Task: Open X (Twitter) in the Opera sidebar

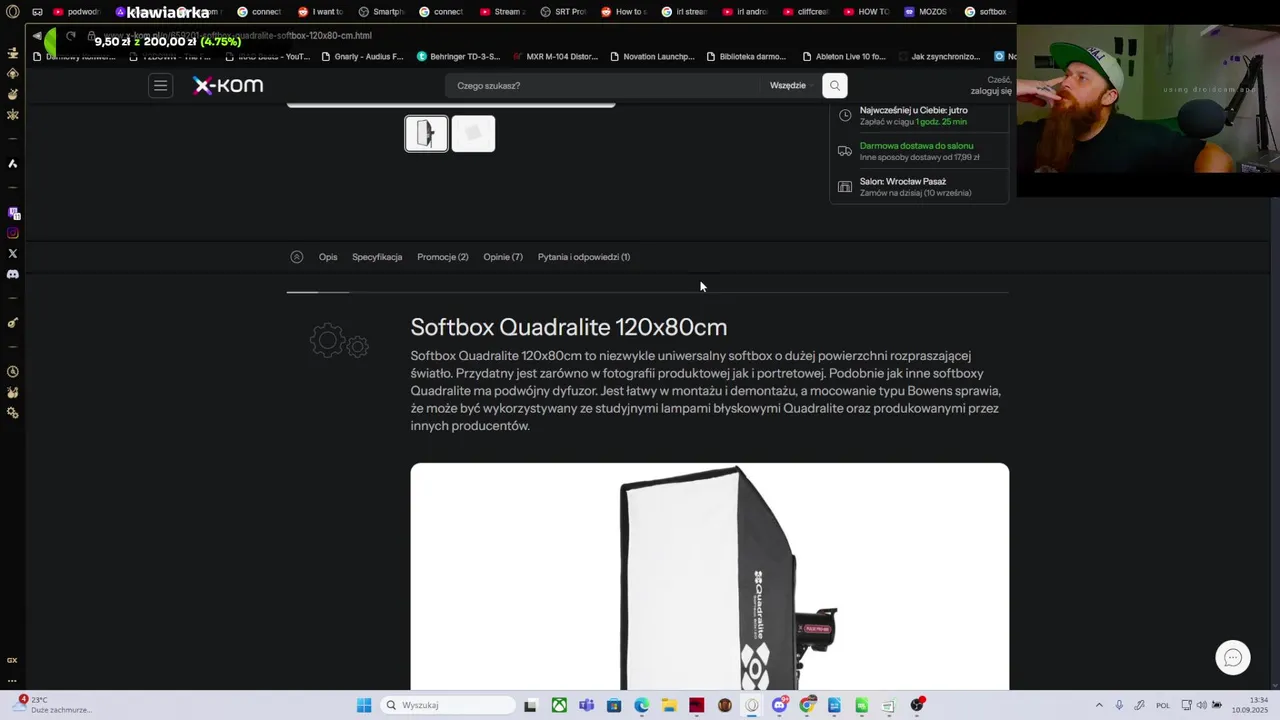Action: 13,254
